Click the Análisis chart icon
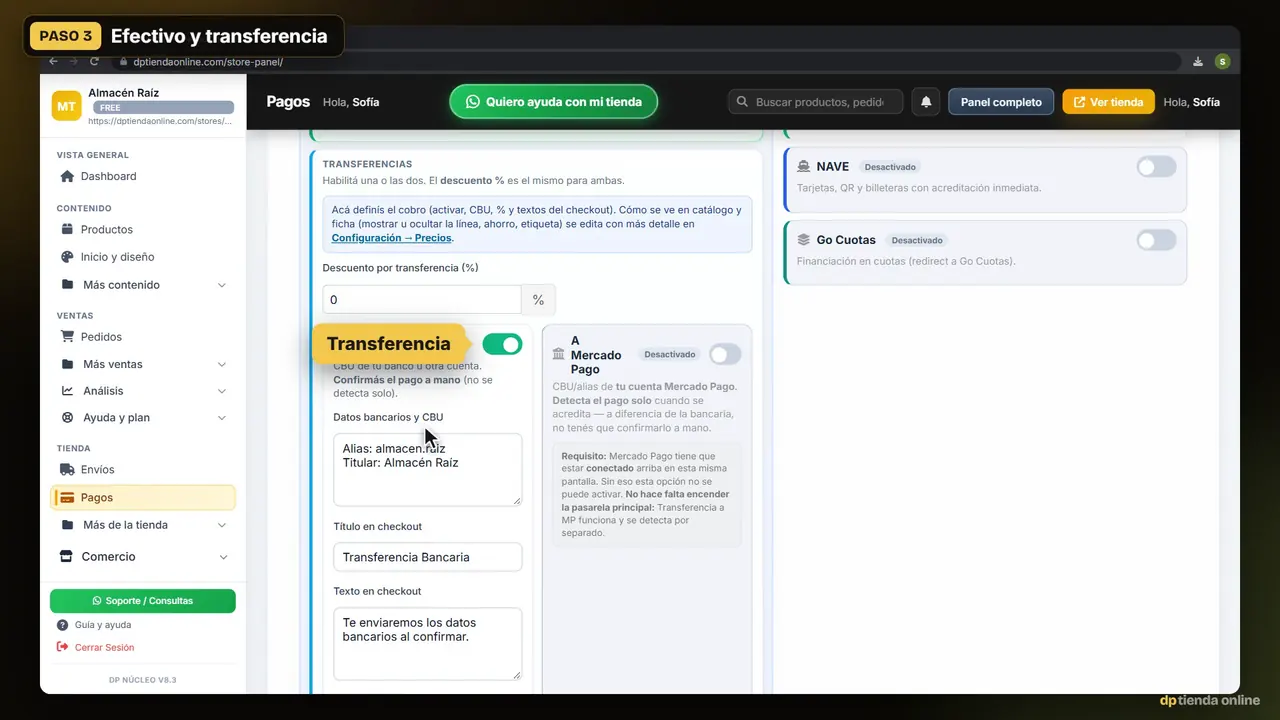Screen dimensions: 1280x720 [67, 391]
